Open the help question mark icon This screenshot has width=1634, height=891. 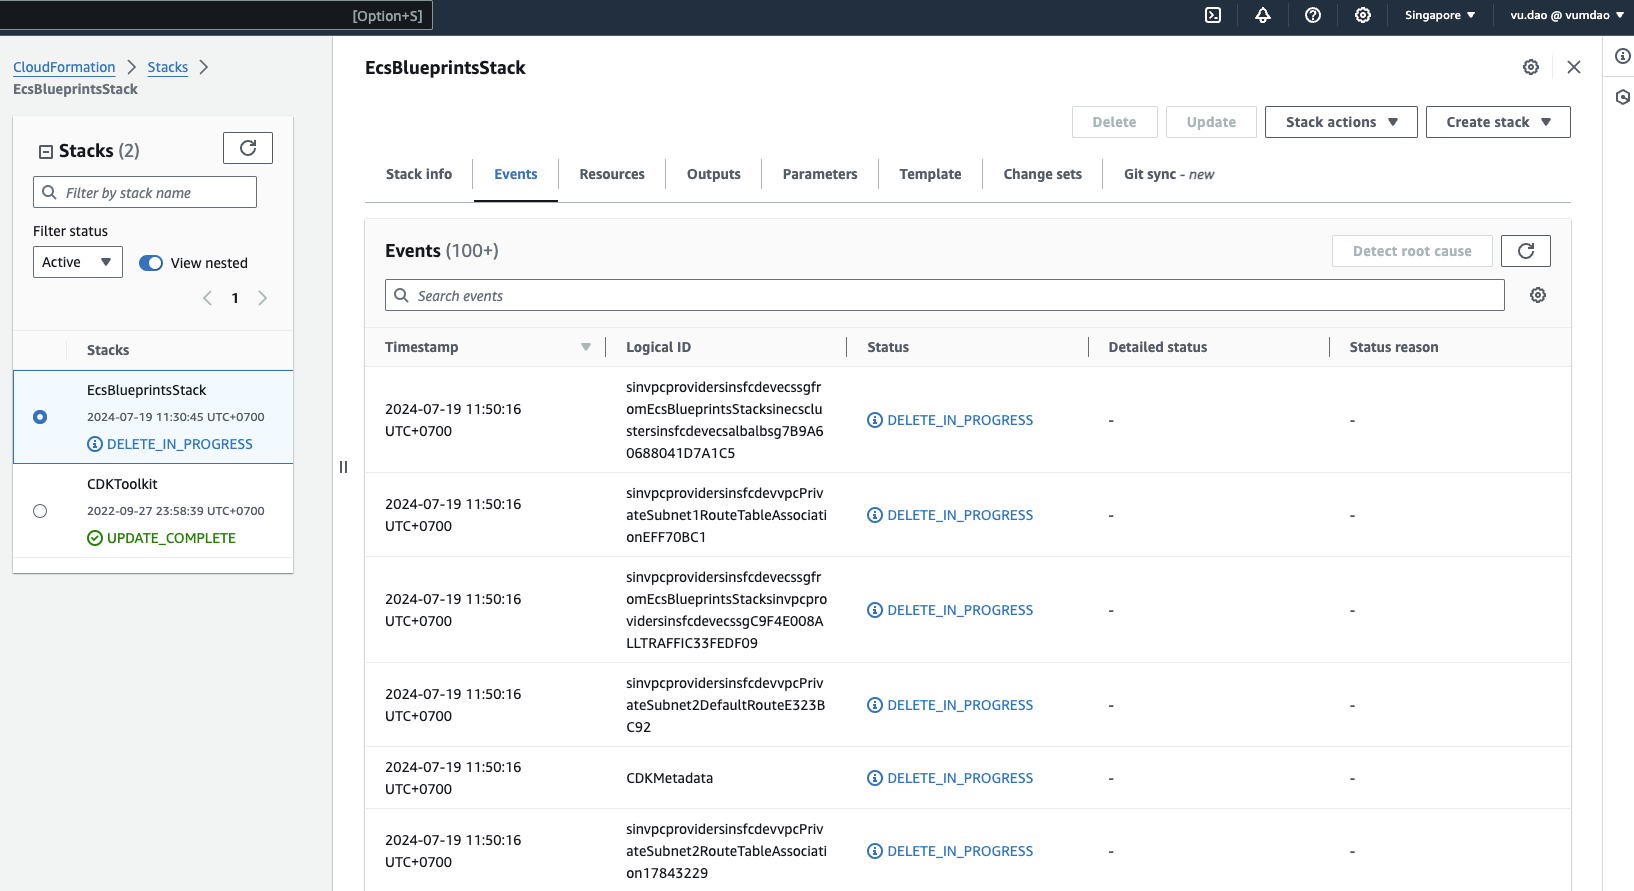click(x=1313, y=15)
